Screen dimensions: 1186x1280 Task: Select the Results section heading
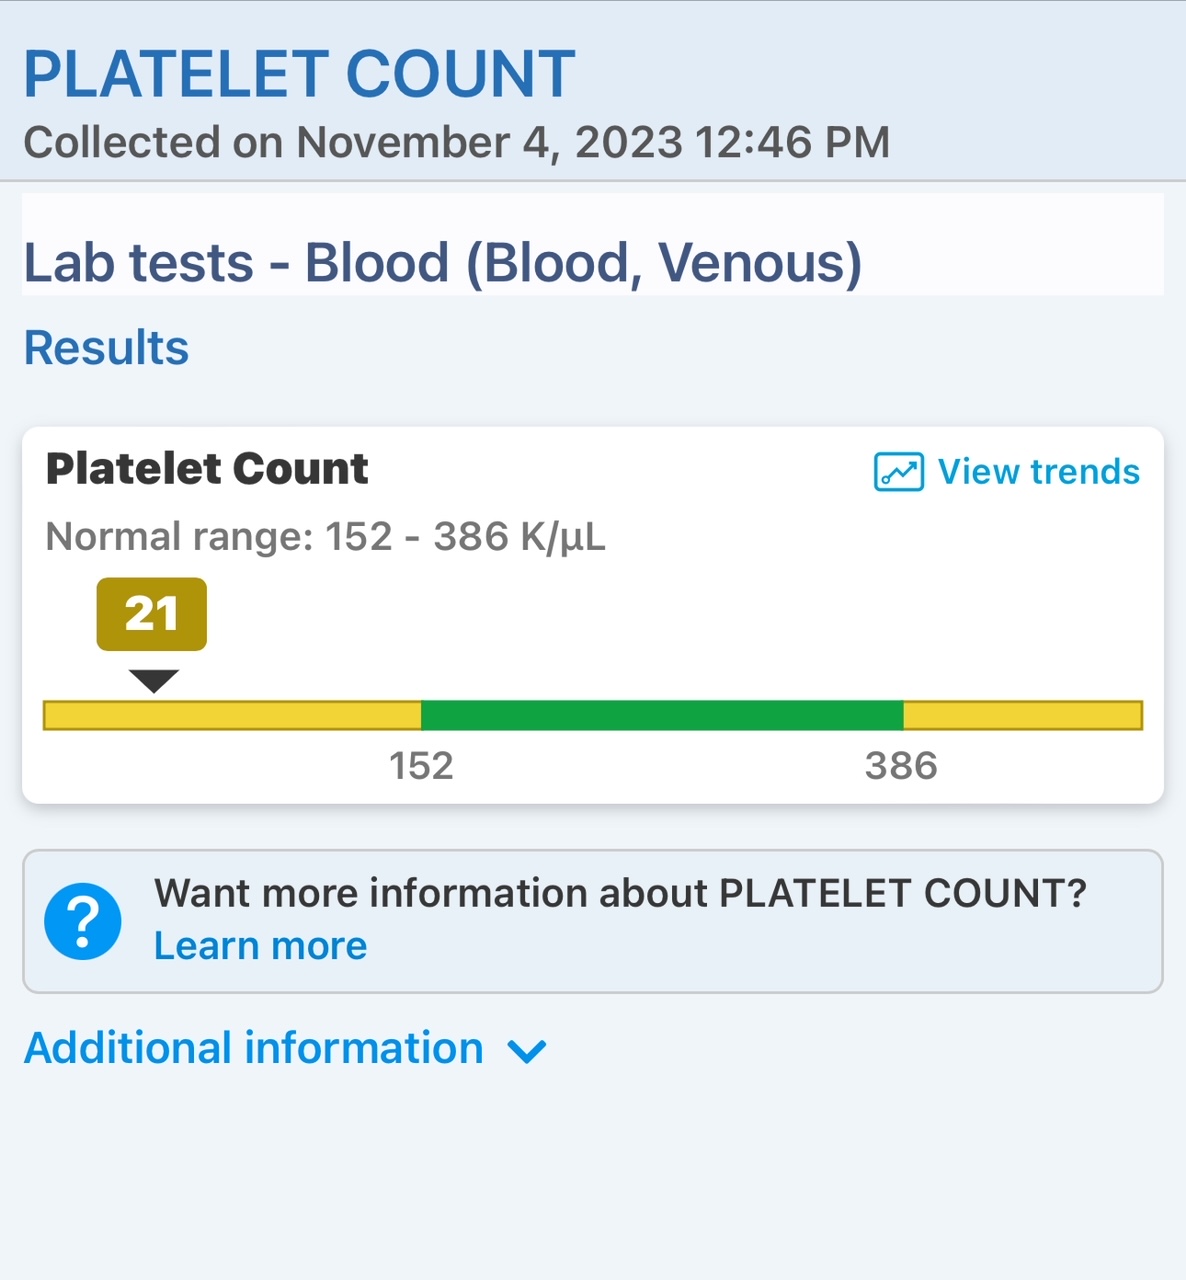pos(106,348)
